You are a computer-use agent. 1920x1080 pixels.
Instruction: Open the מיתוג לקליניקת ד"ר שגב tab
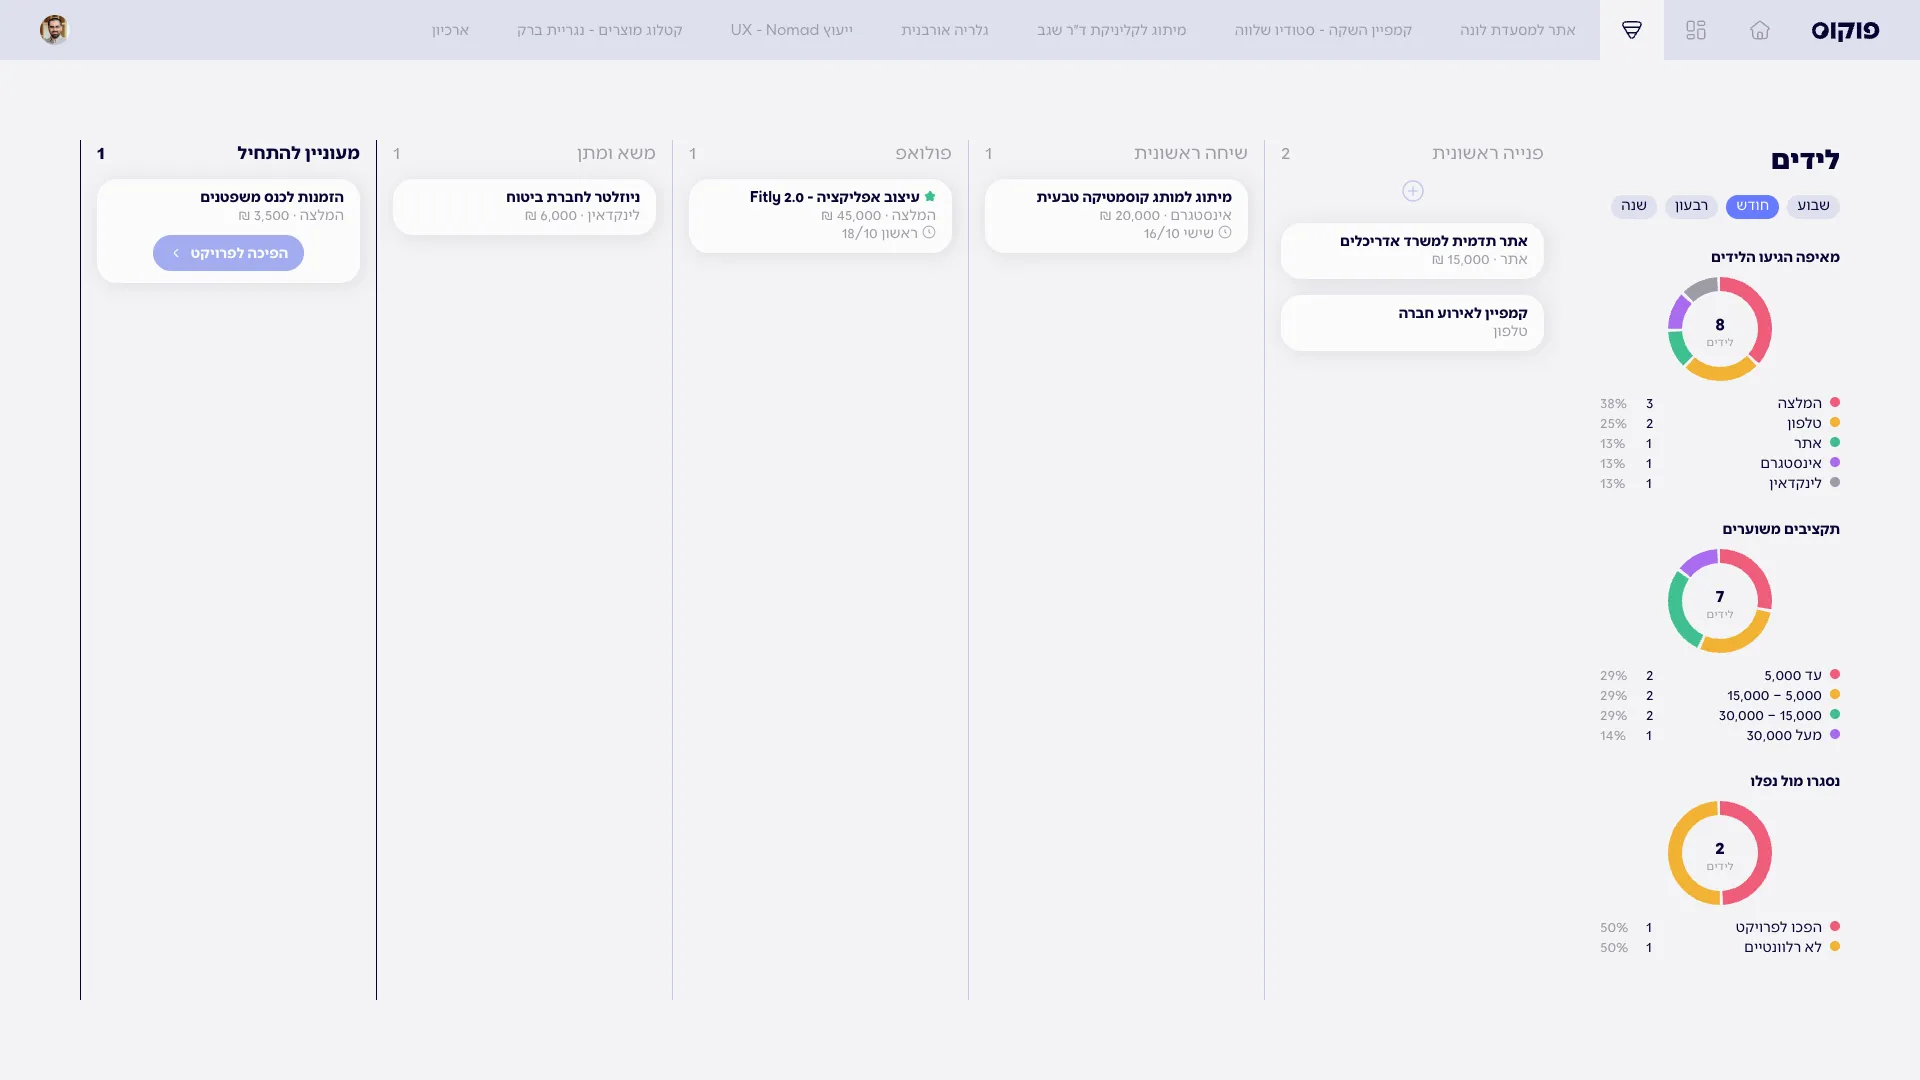click(1111, 30)
